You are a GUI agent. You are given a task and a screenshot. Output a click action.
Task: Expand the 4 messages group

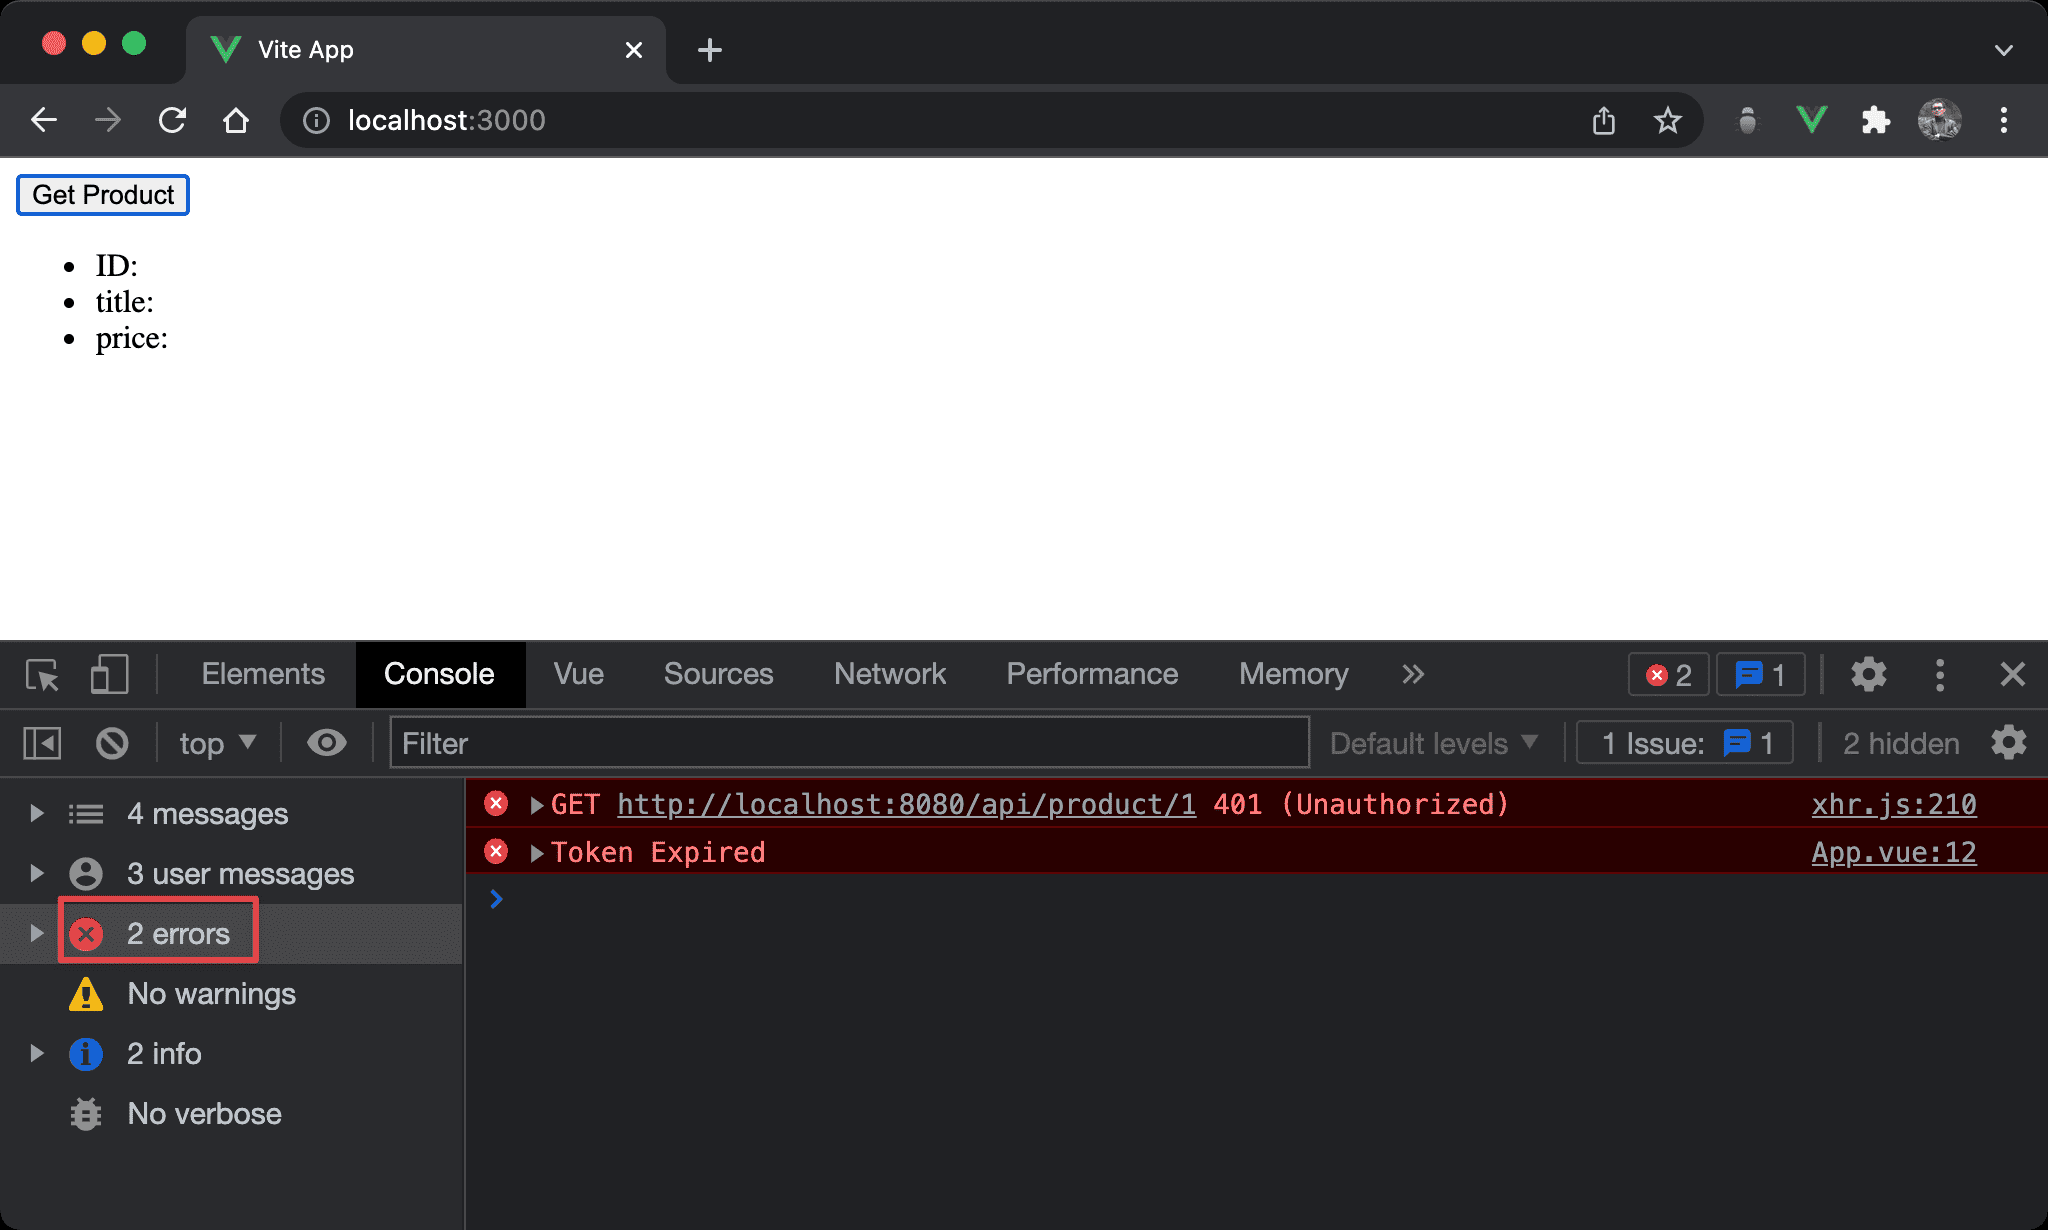point(36,813)
